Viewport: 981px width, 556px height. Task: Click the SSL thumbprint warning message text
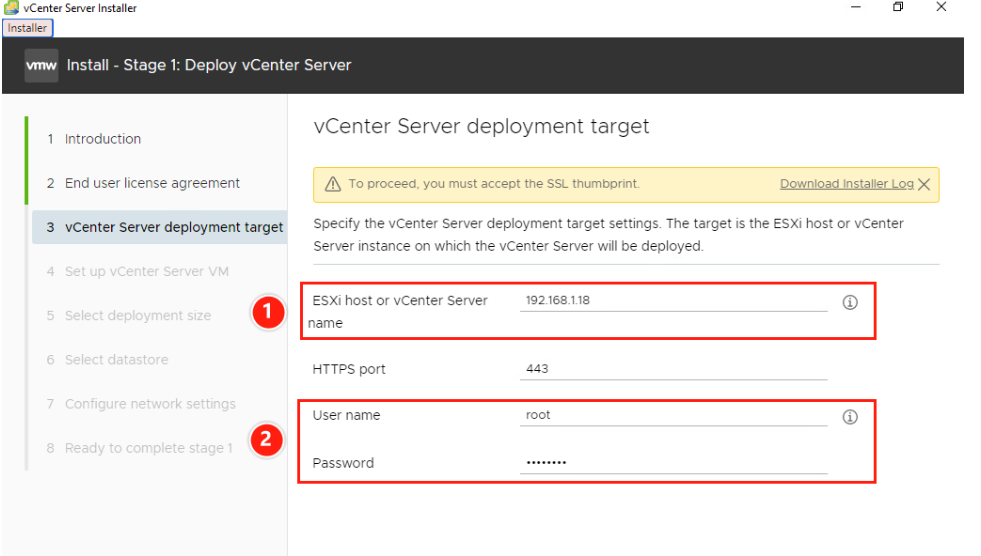point(494,184)
